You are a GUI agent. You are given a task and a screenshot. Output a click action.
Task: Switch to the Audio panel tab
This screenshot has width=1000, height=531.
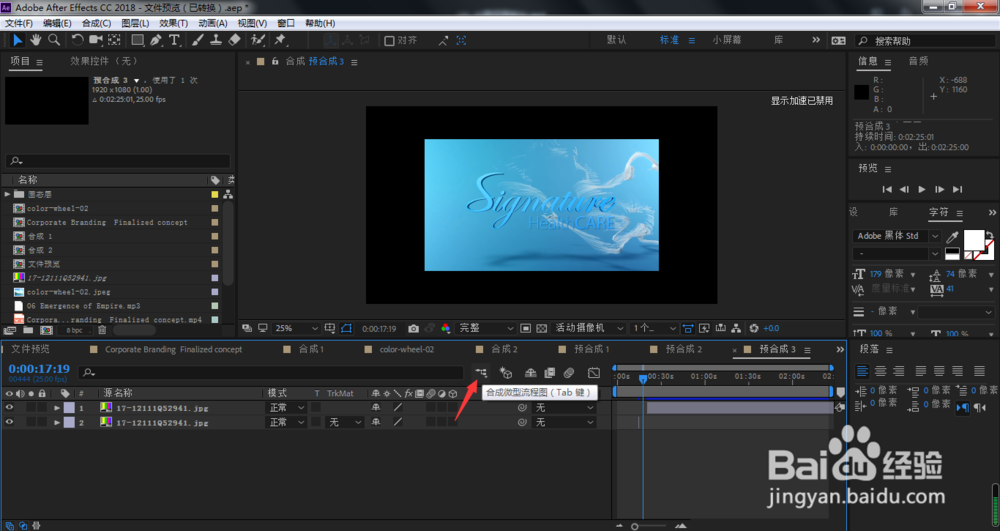918,61
